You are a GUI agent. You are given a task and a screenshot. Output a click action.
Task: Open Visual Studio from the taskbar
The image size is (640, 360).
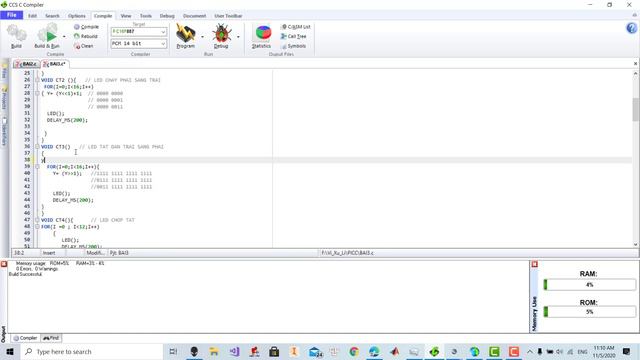(x=234, y=351)
